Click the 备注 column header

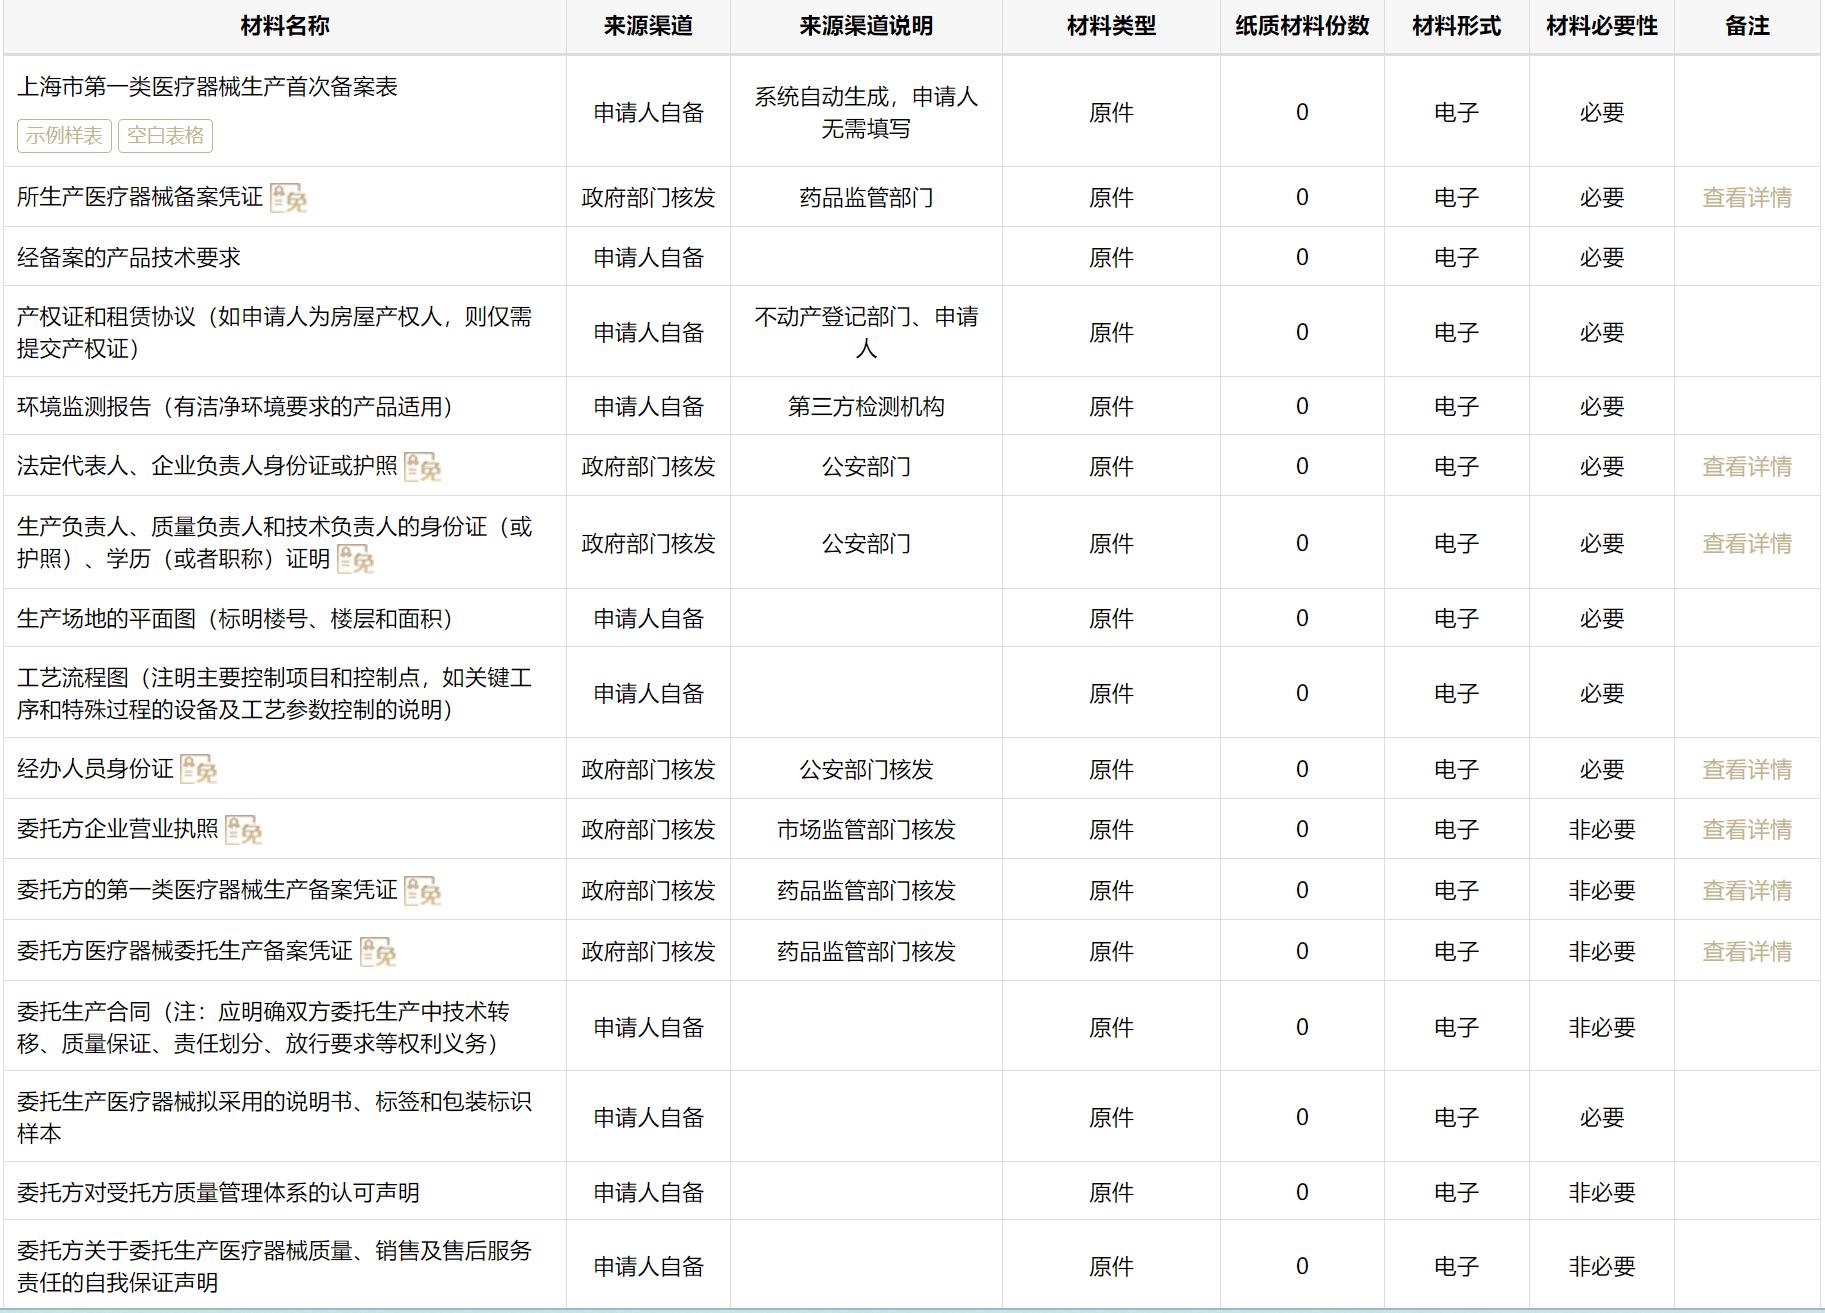[1747, 27]
